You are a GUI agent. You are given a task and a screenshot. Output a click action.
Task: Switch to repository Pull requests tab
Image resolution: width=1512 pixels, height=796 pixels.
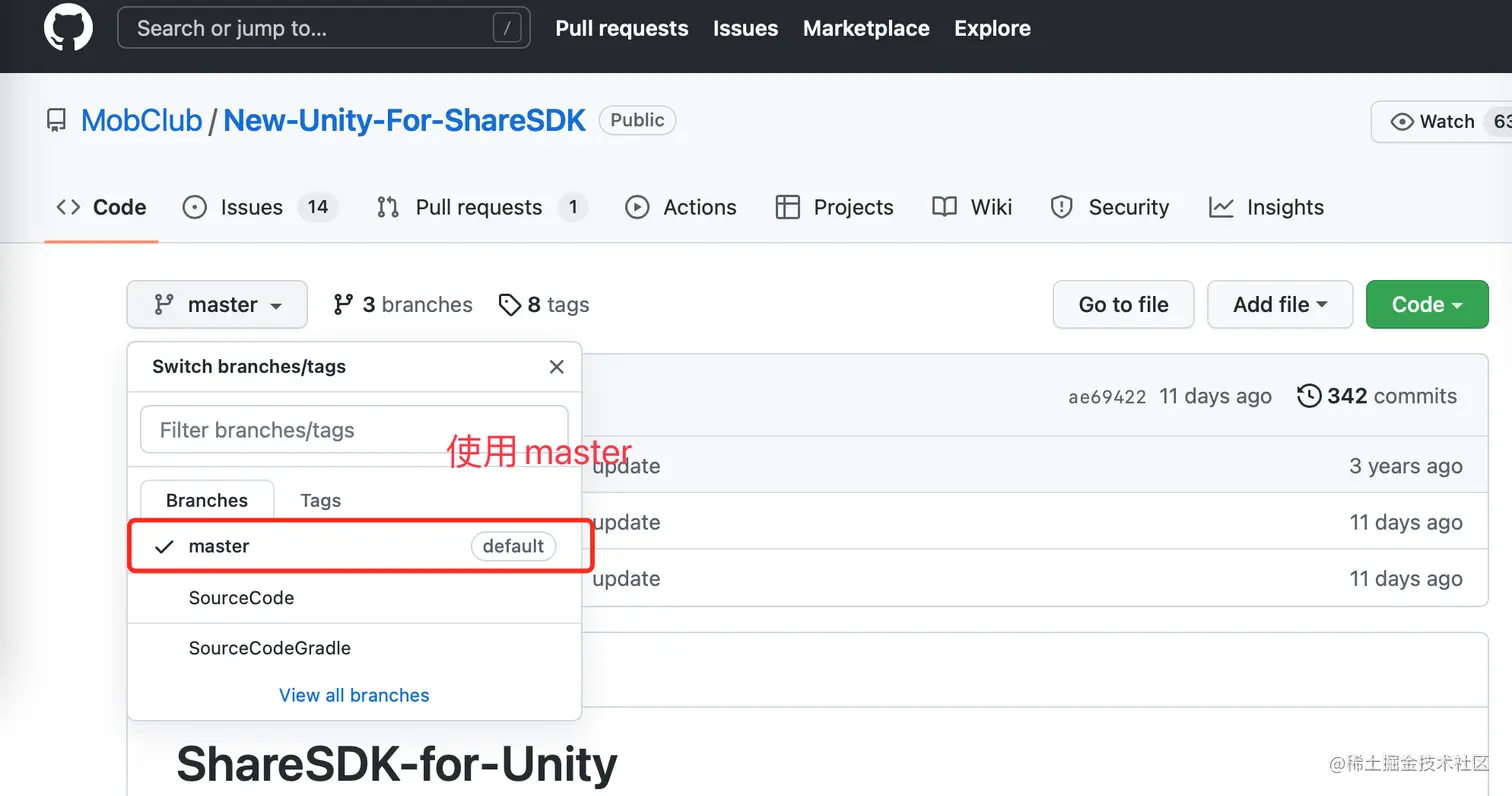click(x=481, y=207)
